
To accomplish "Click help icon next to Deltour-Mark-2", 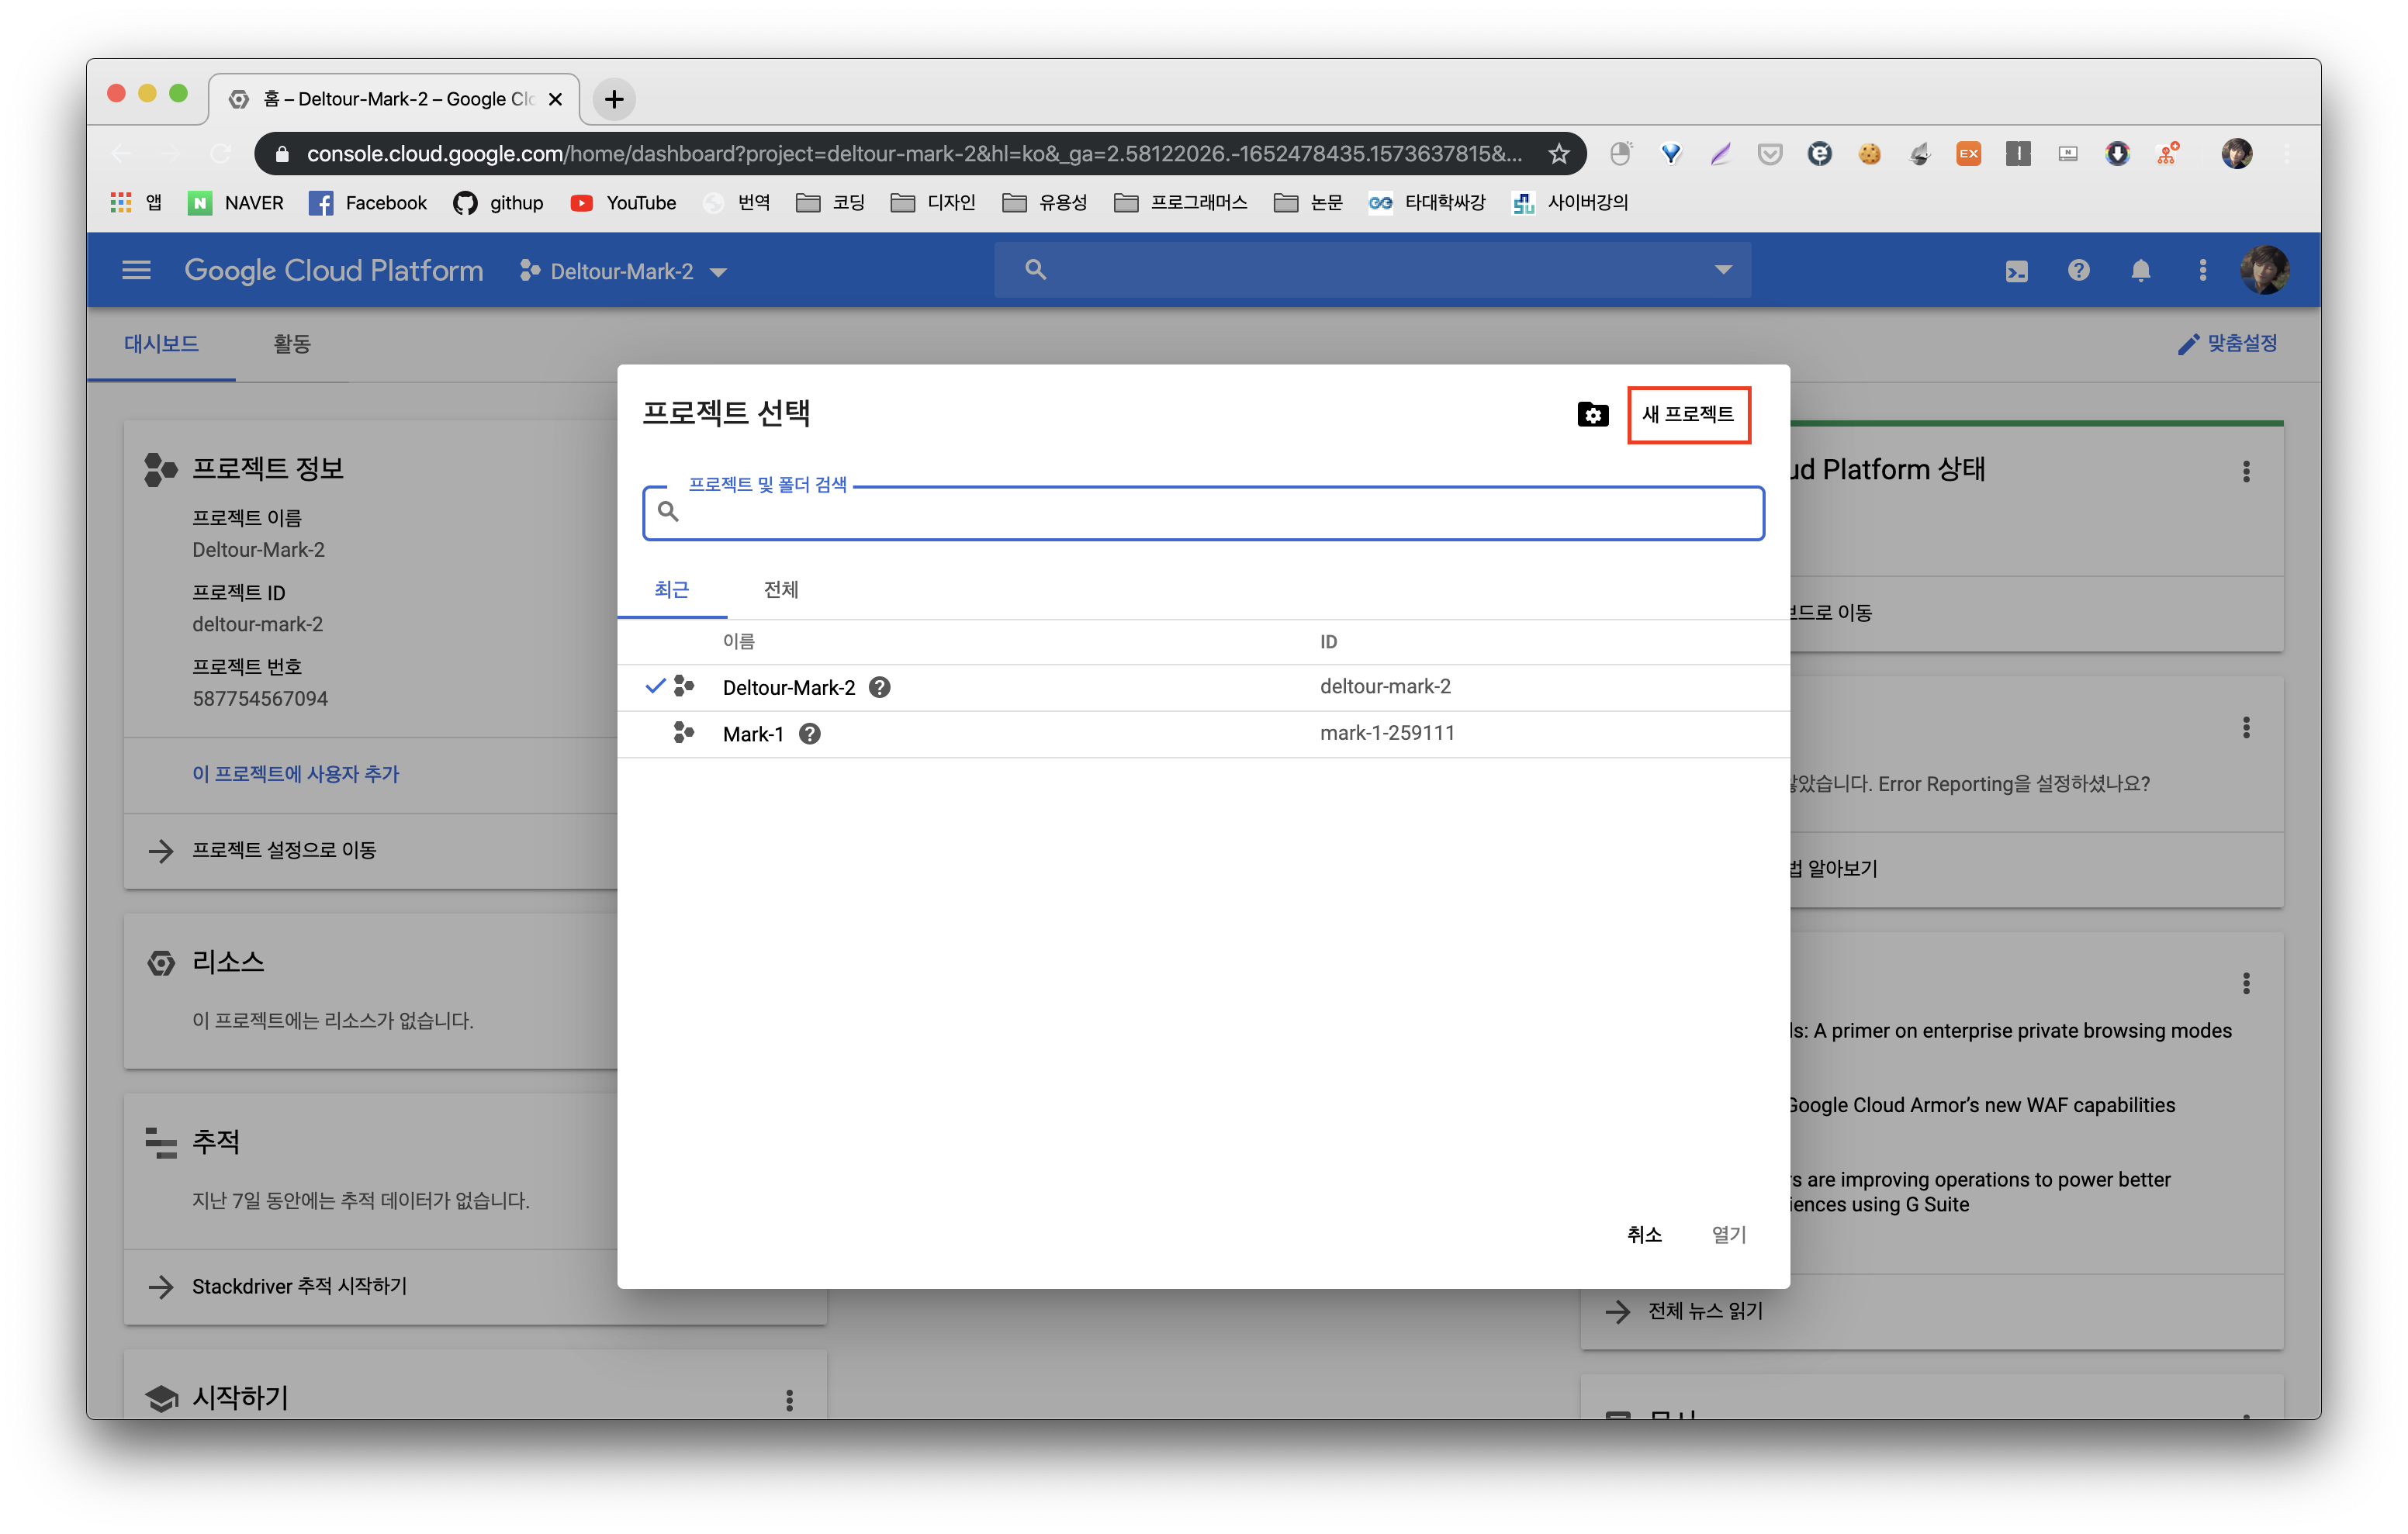I will (879, 687).
